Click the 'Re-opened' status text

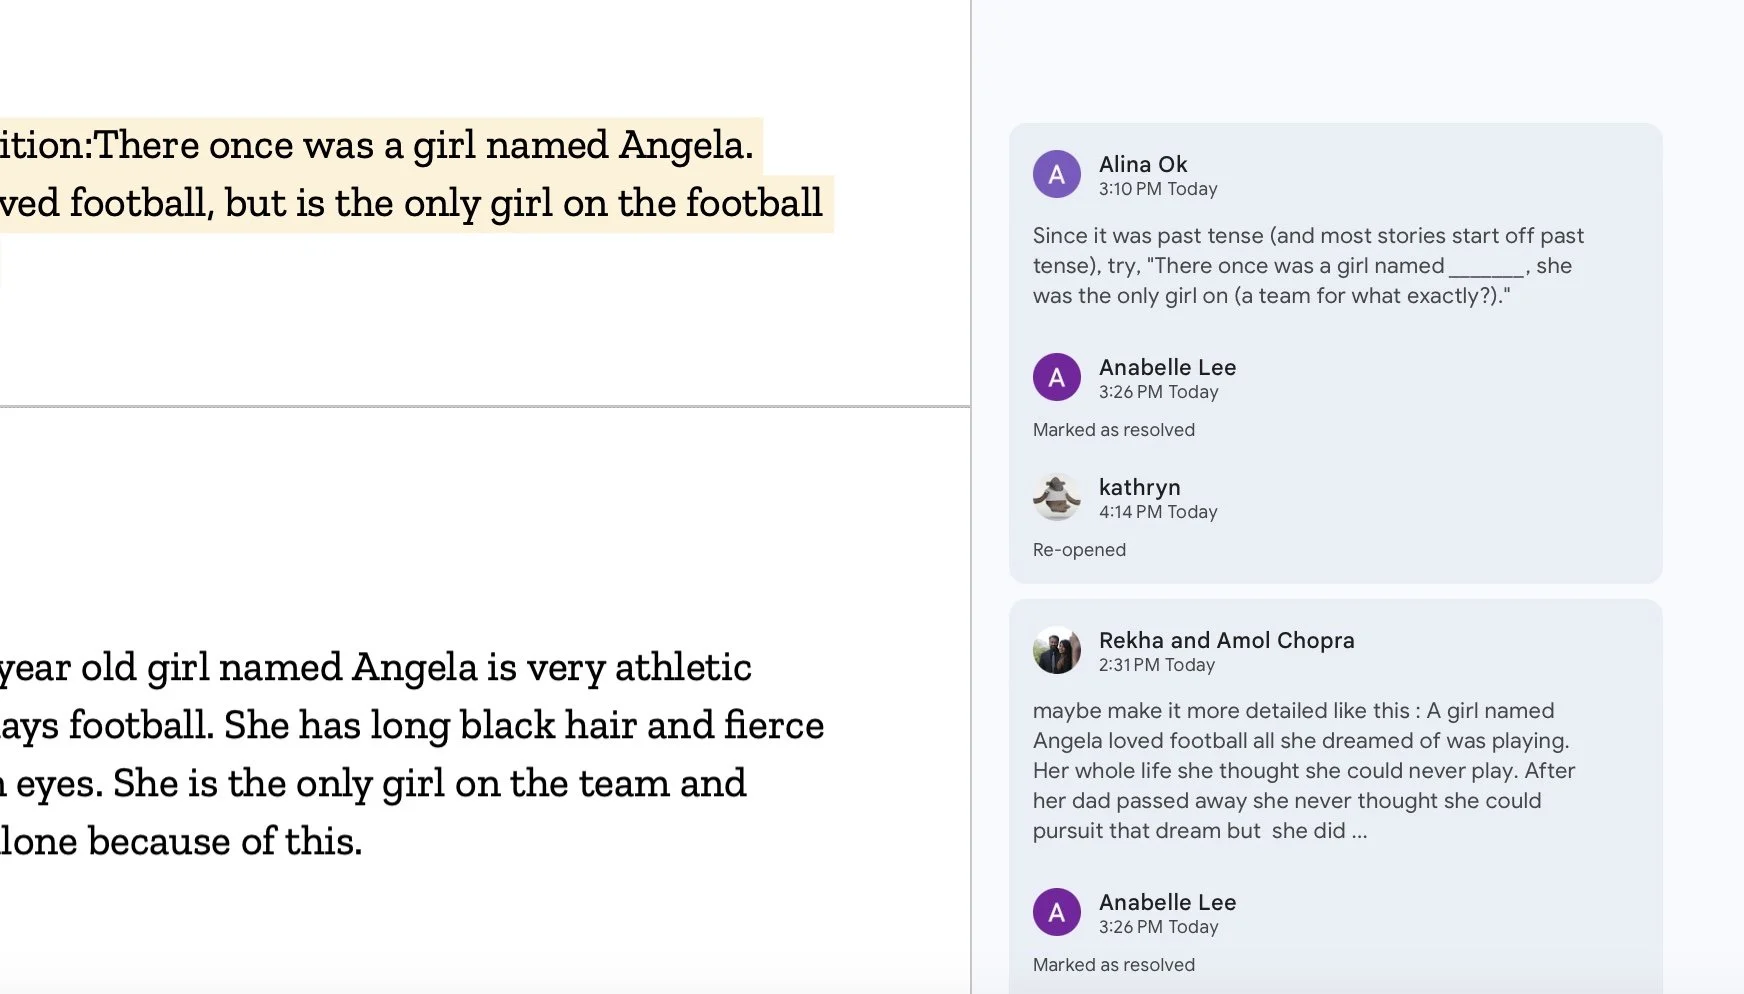[1079, 550]
